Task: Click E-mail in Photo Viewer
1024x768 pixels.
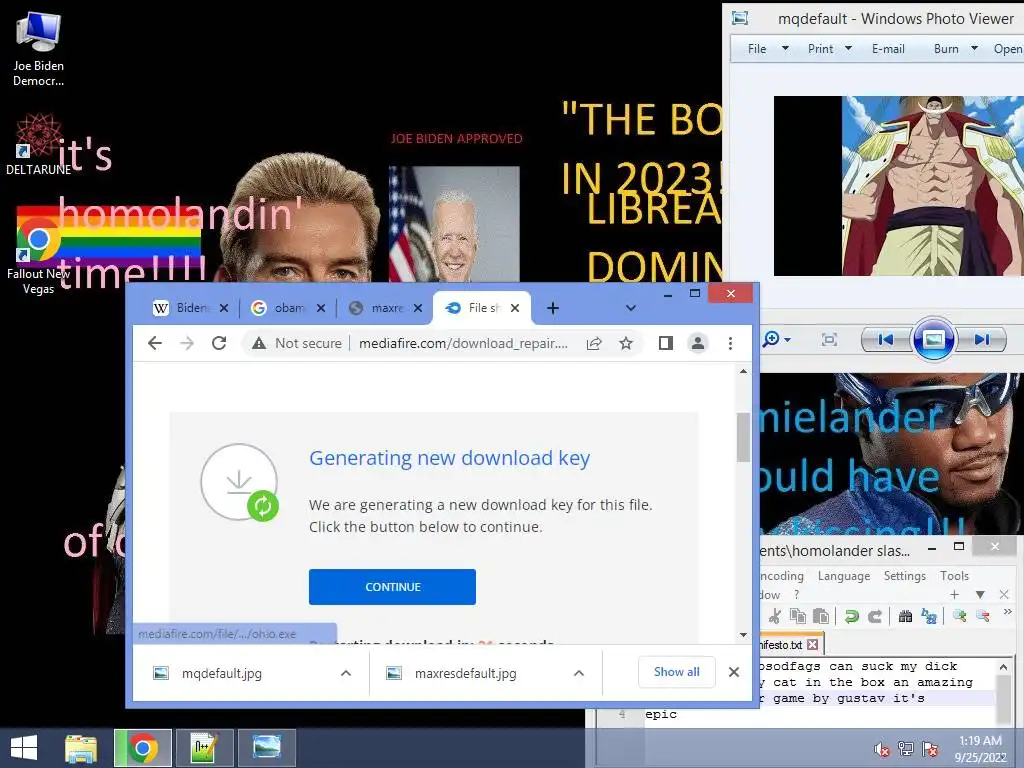Action: click(x=888, y=49)
